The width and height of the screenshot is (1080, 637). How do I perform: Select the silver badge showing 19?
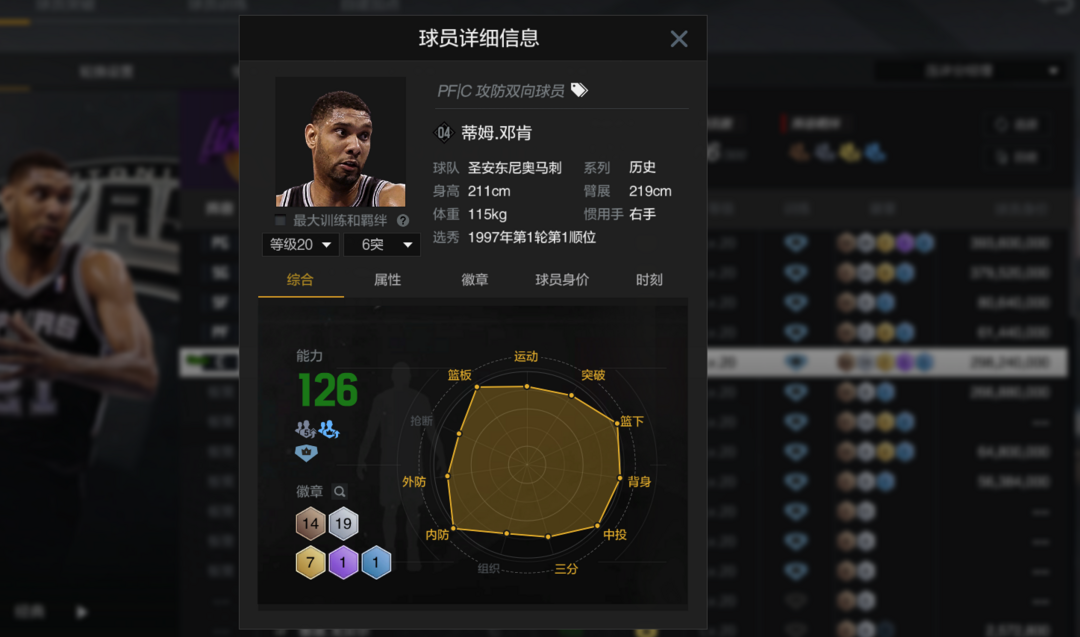click(343, 523)
